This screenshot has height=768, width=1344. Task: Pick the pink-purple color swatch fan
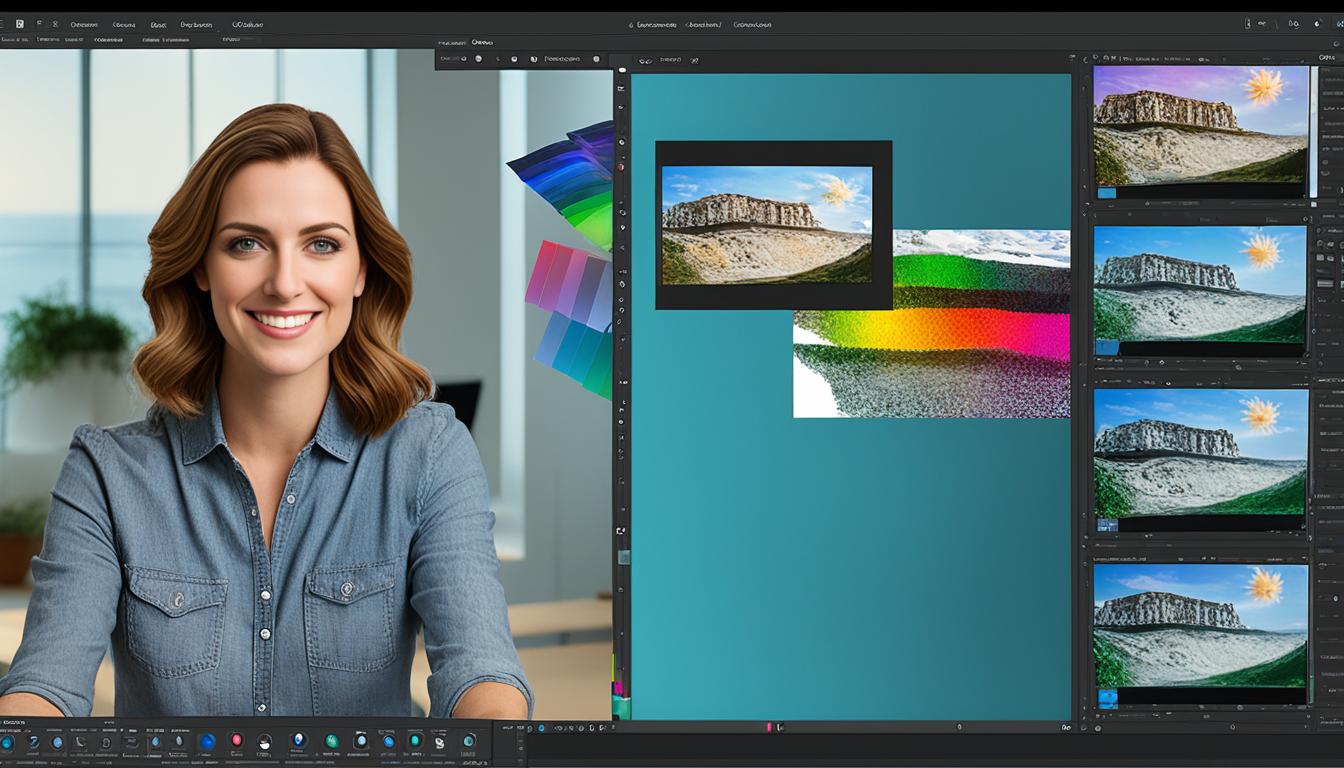click(x=568, y=286)
